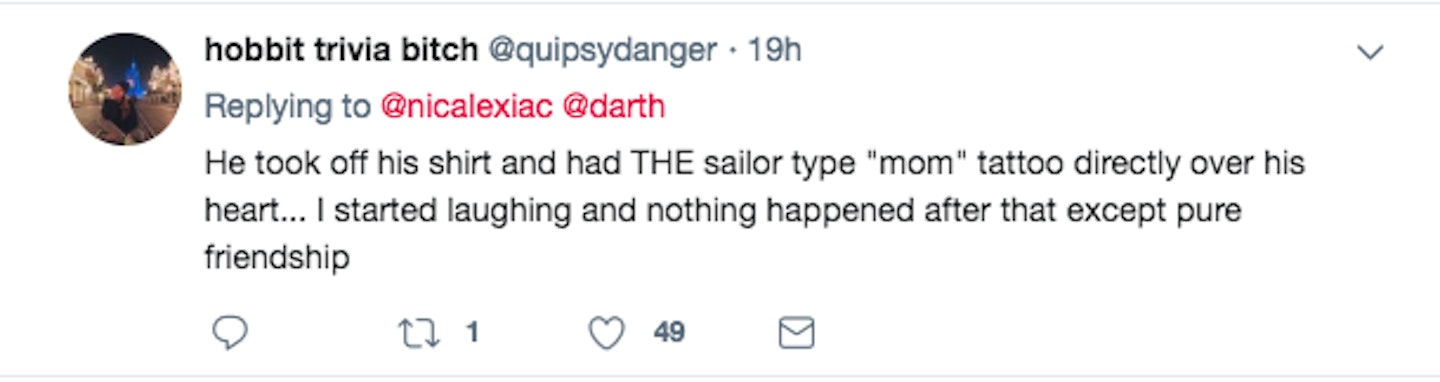The width and height of the screenshot is (1440, 382).
Task: Open tweet by clicking "He took off" line
Action: tap(754, 162)
